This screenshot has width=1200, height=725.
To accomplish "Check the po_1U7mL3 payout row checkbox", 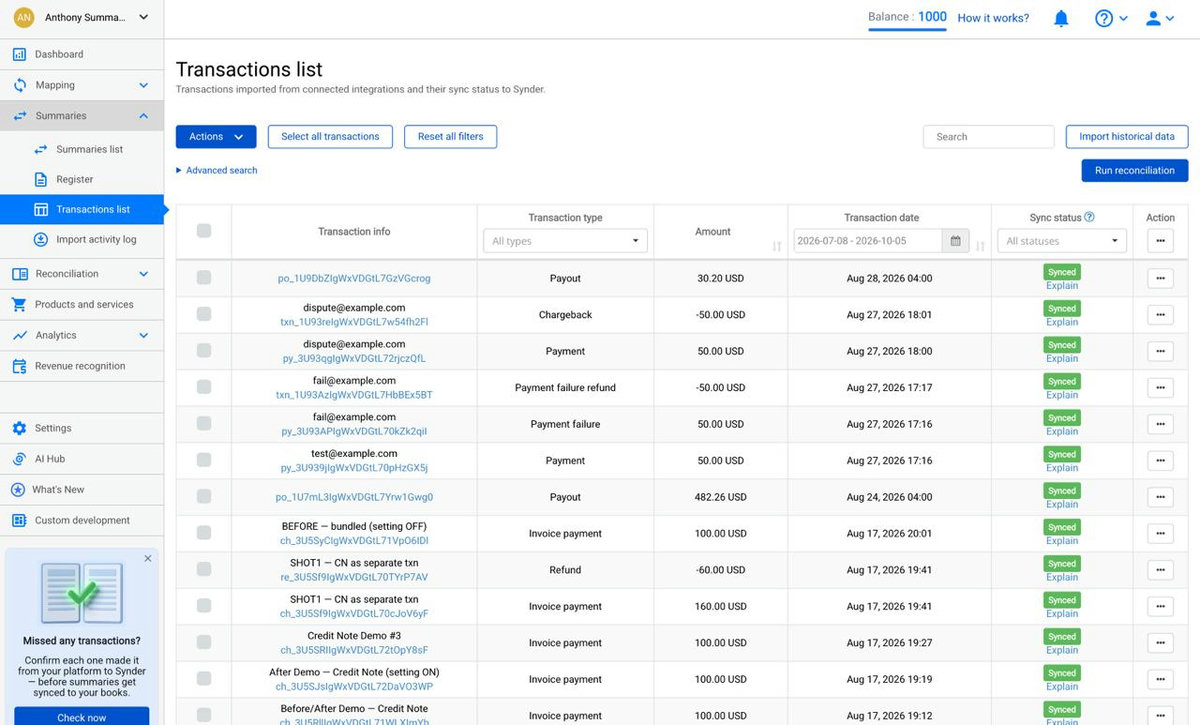I will (204, 497).
